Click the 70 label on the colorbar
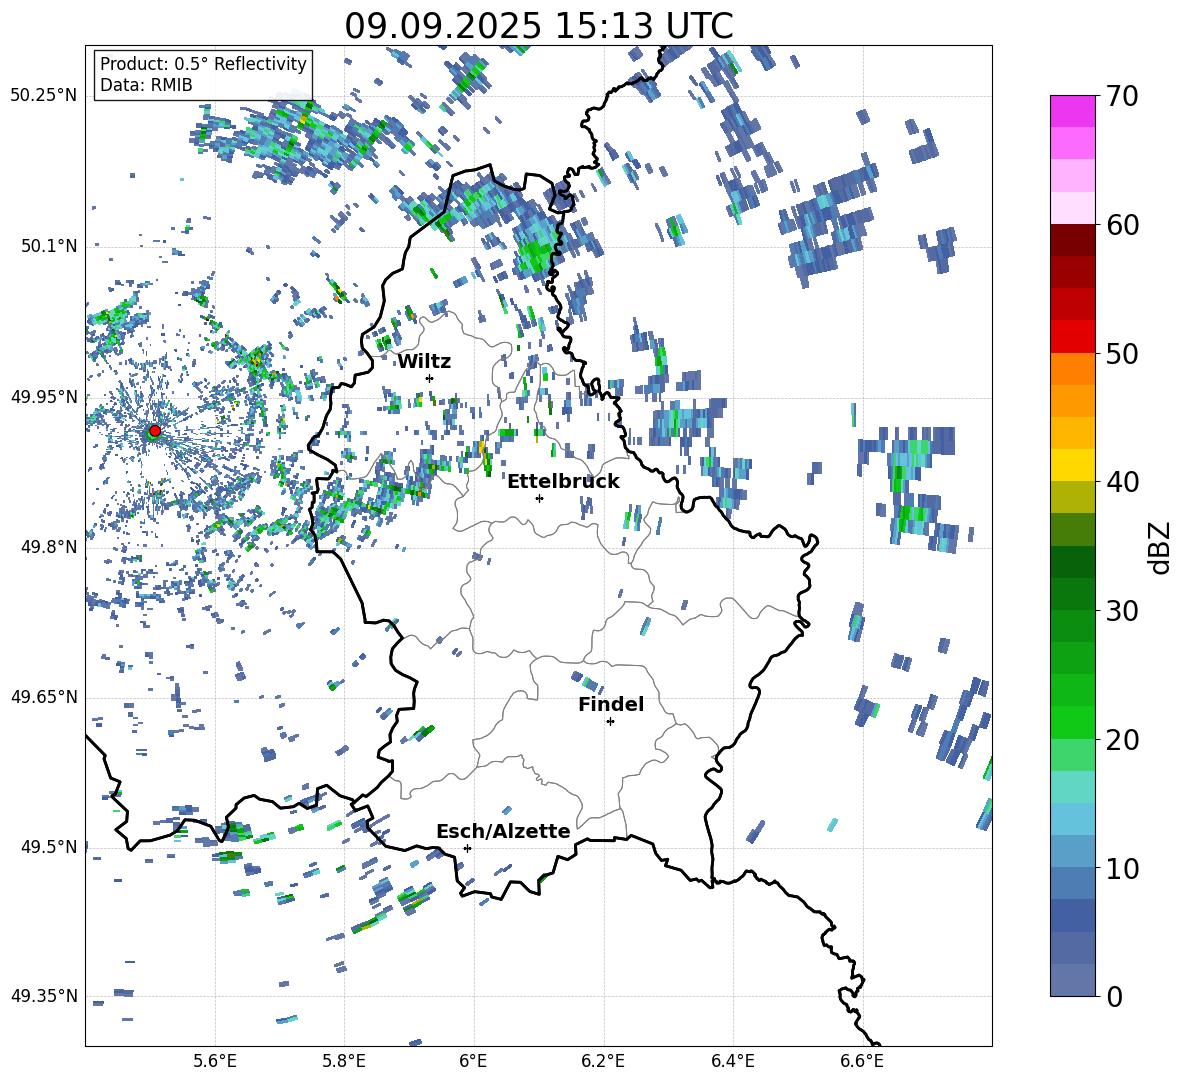The width and height of the screenshot is (1184, 1081). coord(1122,96)
